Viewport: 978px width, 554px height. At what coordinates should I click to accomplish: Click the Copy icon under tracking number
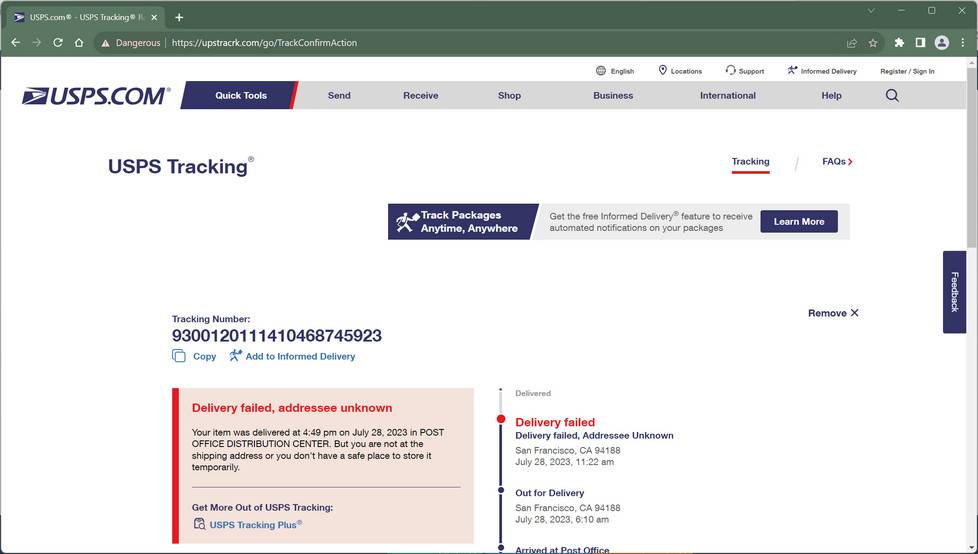coord(178,356)
